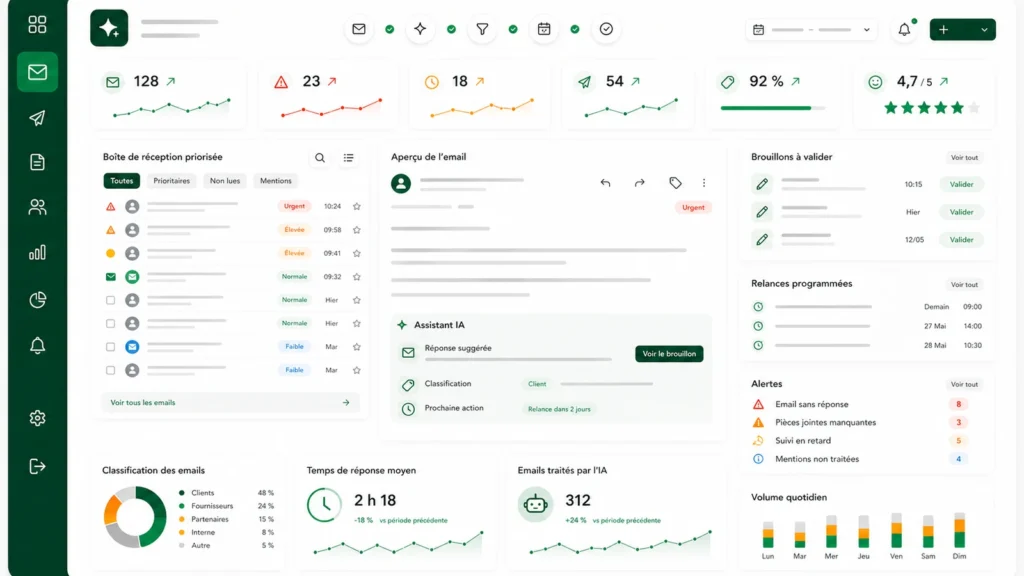Star the 09:58 email
The image size is (1024, 576).
357,230
